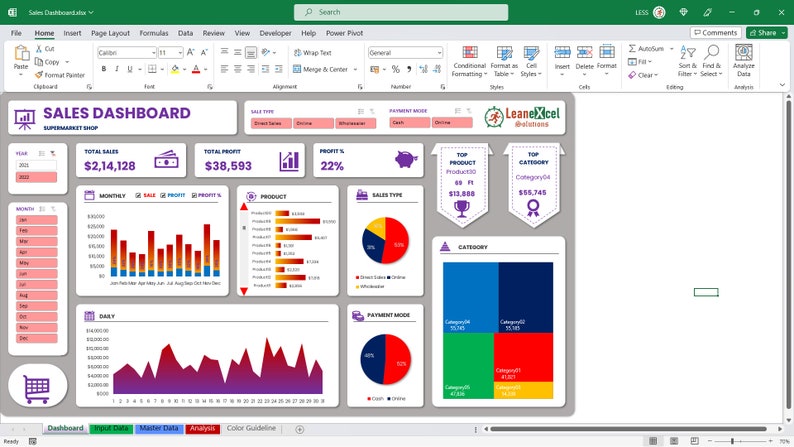Click Page Break Preview in status bar
This screenshot has height=447, width=794.
tap(694, 441)
